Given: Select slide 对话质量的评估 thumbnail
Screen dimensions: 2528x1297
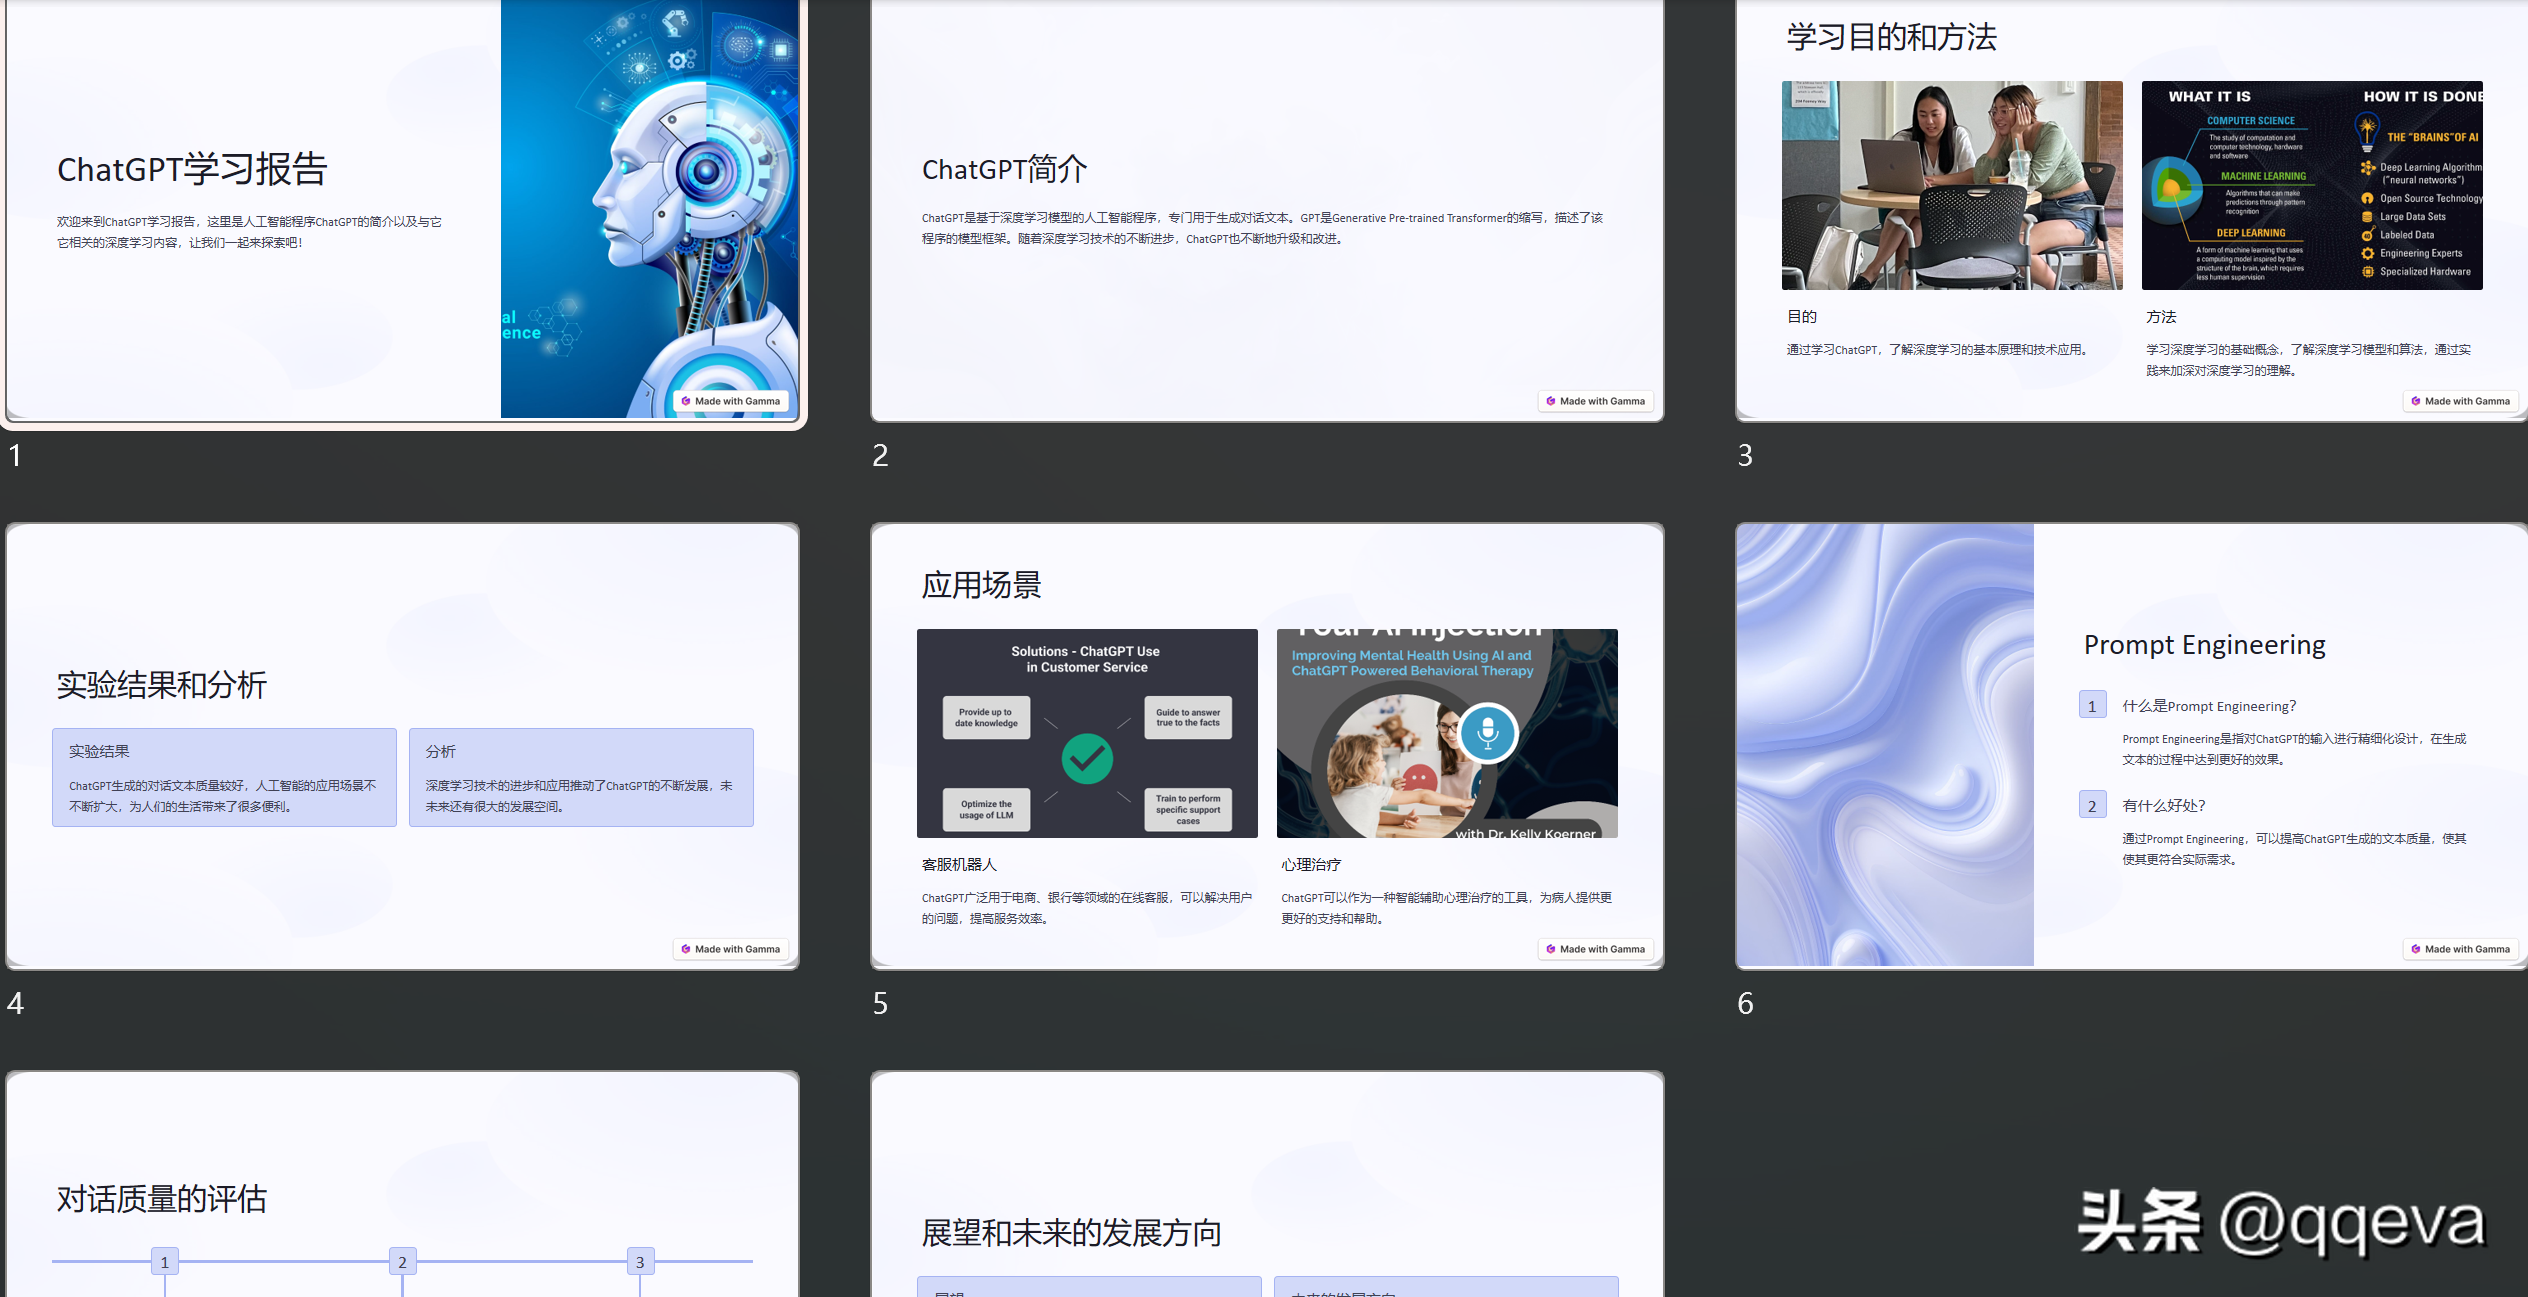Looking at the screenshot, I should (x=403, y=1184).
